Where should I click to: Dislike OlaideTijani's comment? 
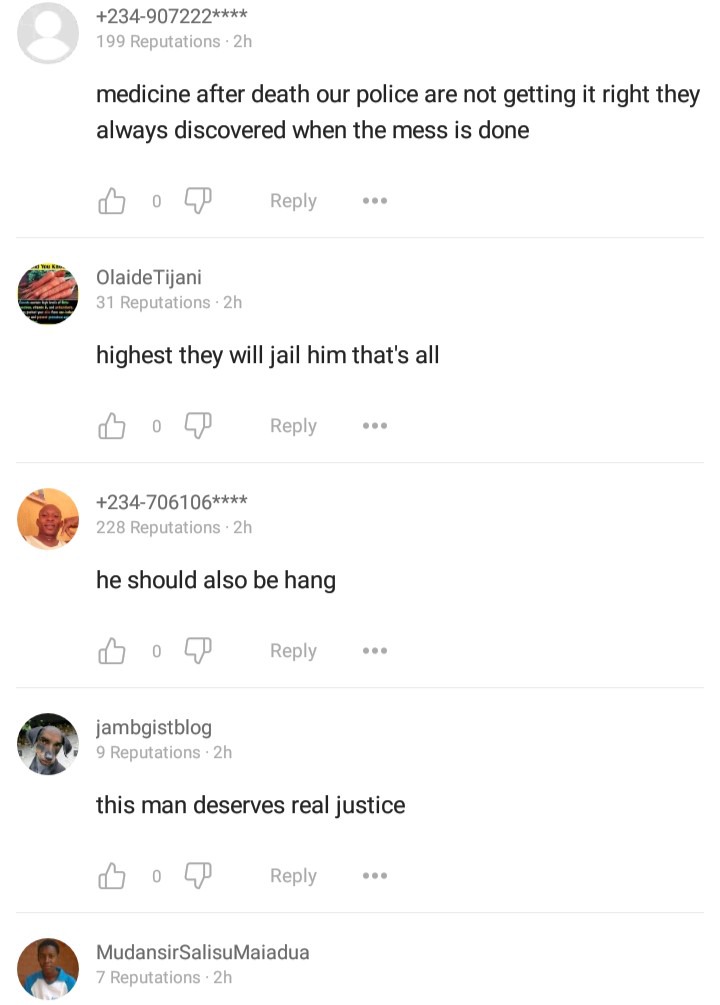click(x=198, y=426)
